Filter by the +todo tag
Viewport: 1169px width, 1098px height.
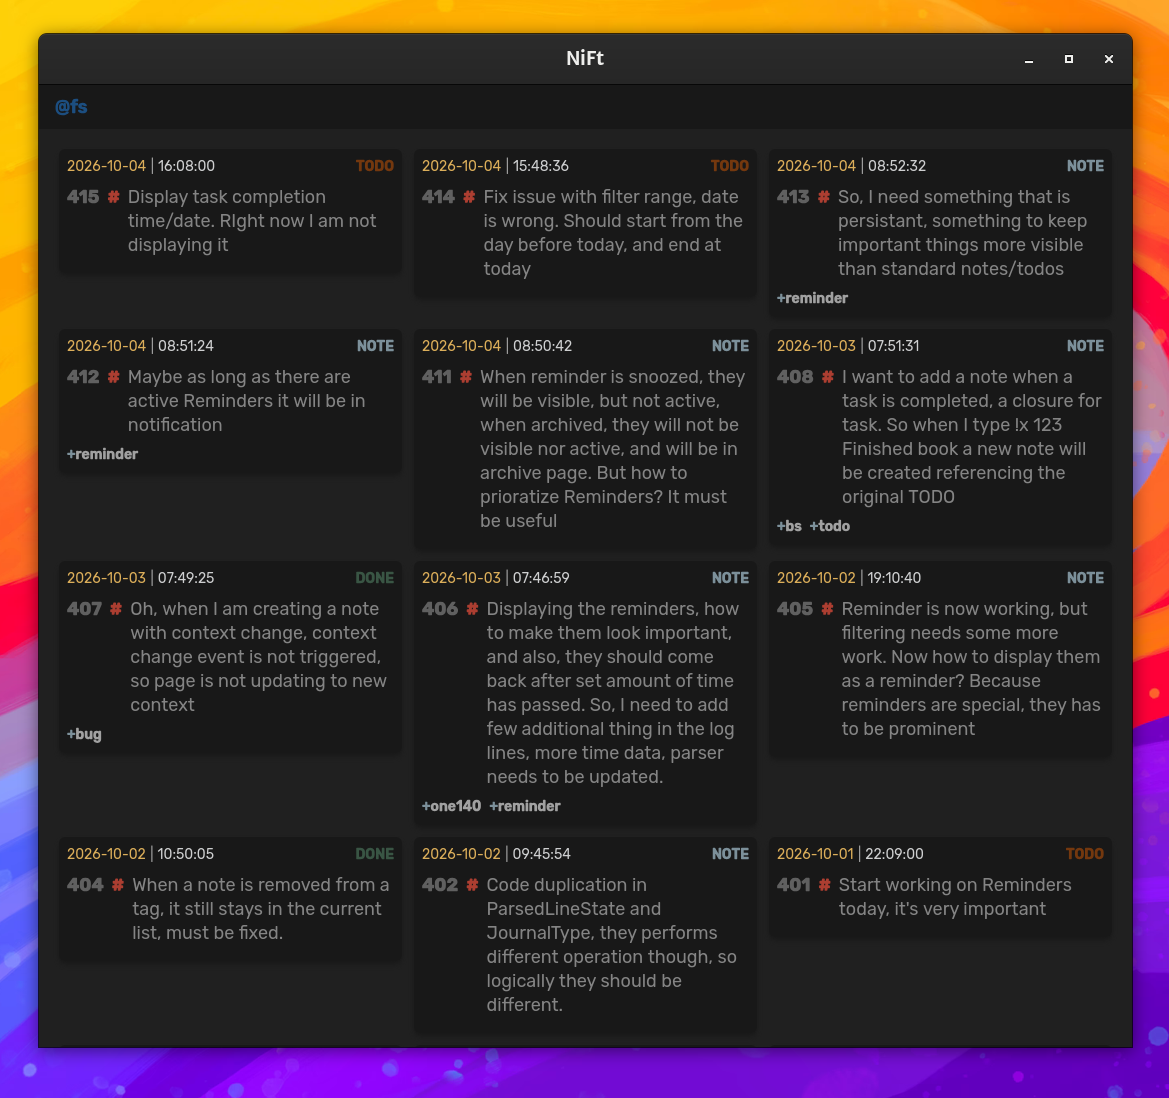[x=830, y=526]
